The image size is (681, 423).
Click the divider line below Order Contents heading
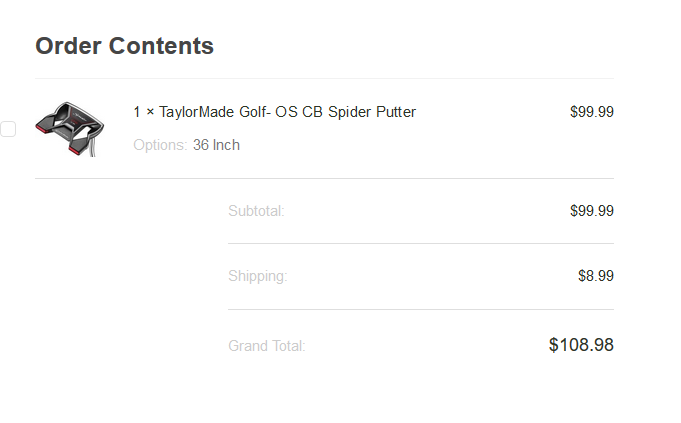[x=324, y=78]
